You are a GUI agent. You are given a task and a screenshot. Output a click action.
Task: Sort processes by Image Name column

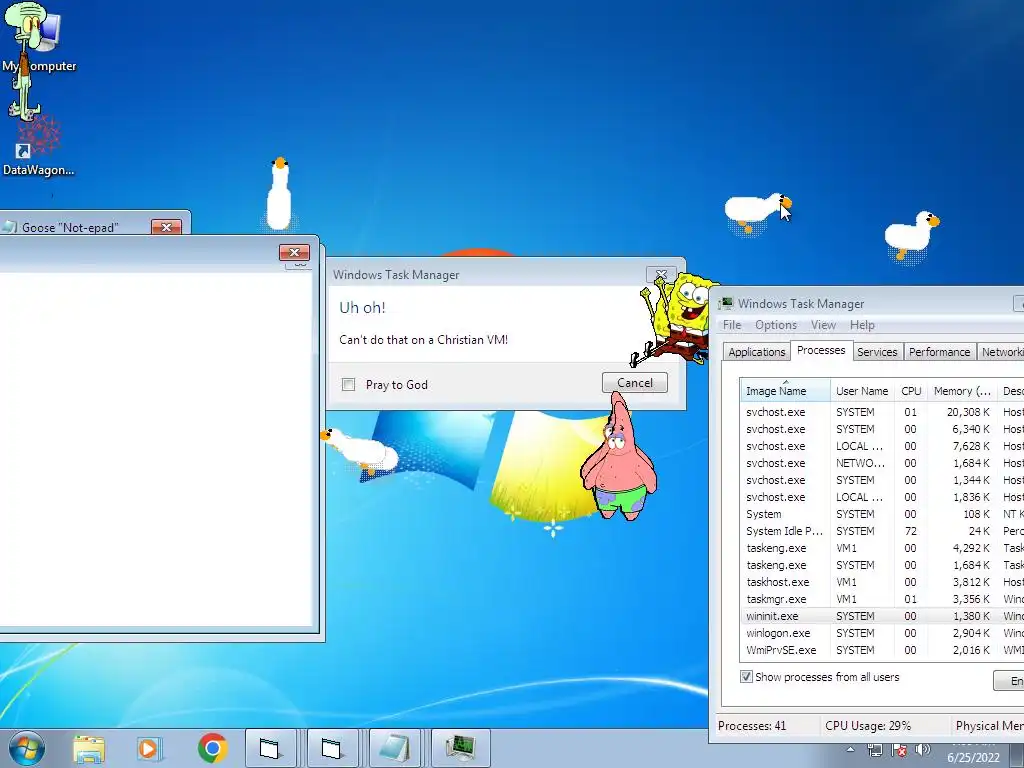[x=785, y=391]
